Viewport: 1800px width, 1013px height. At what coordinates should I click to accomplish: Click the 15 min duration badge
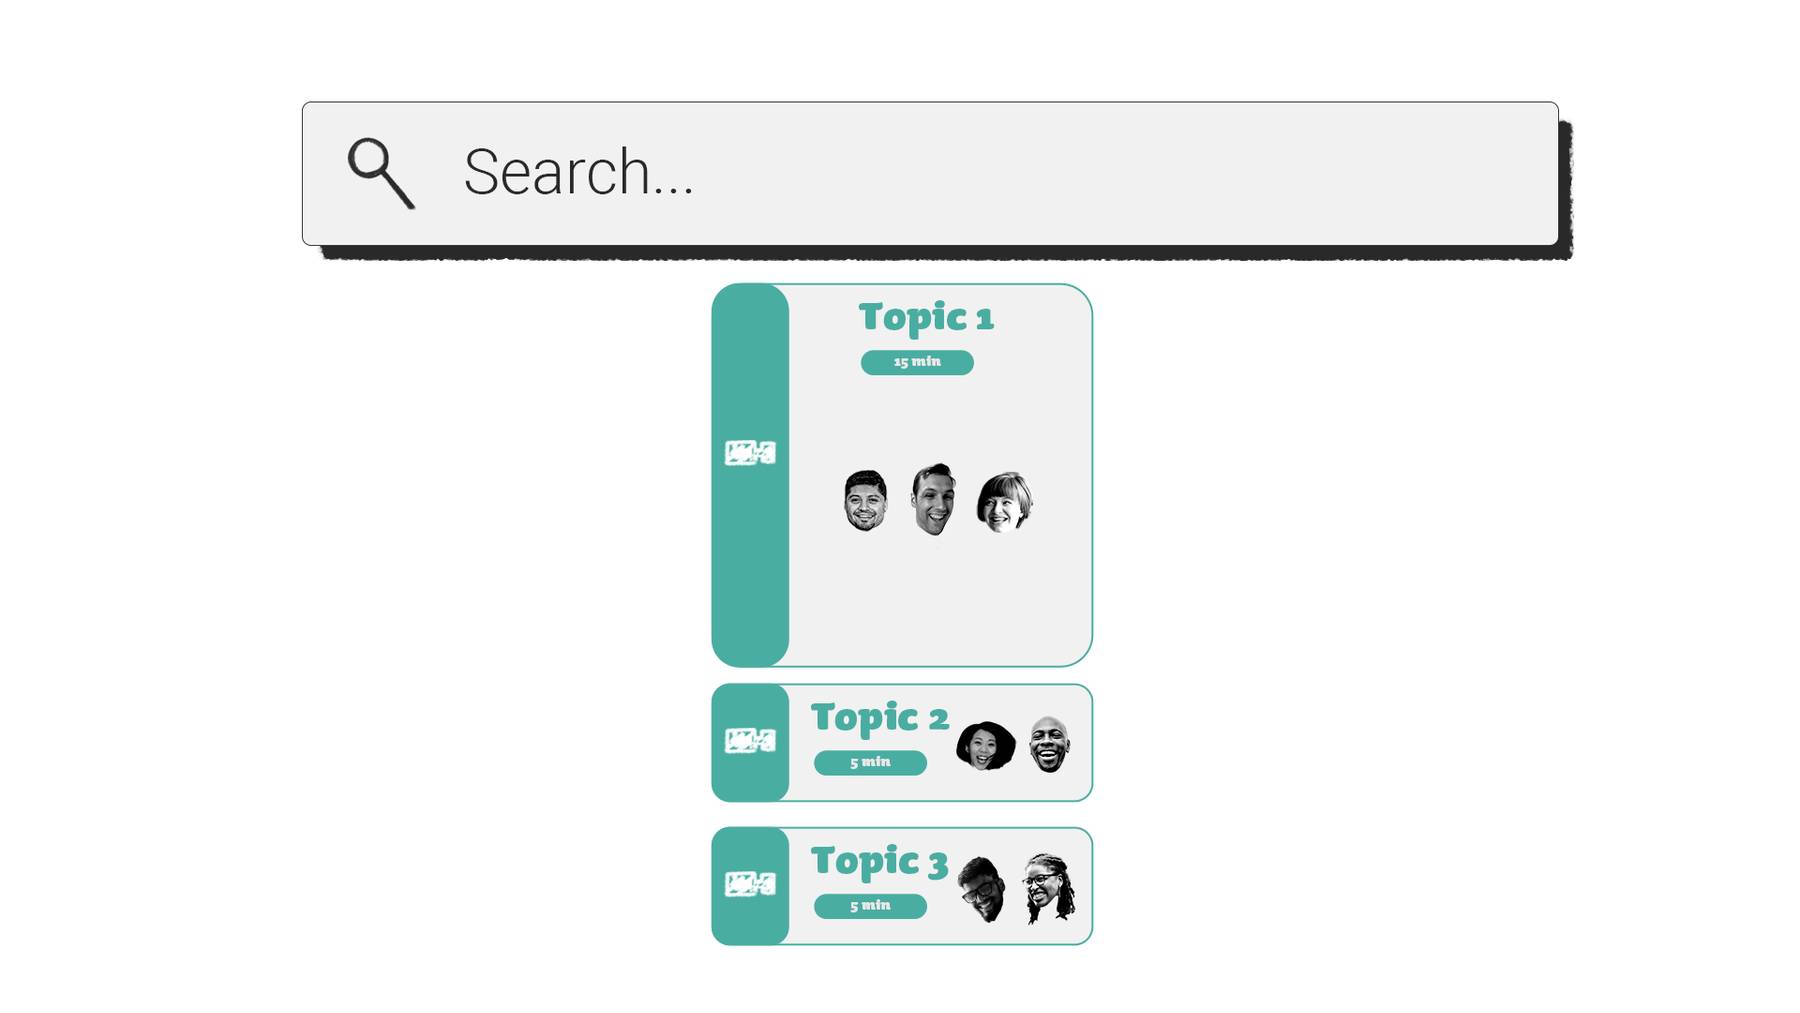pos(917,362)
